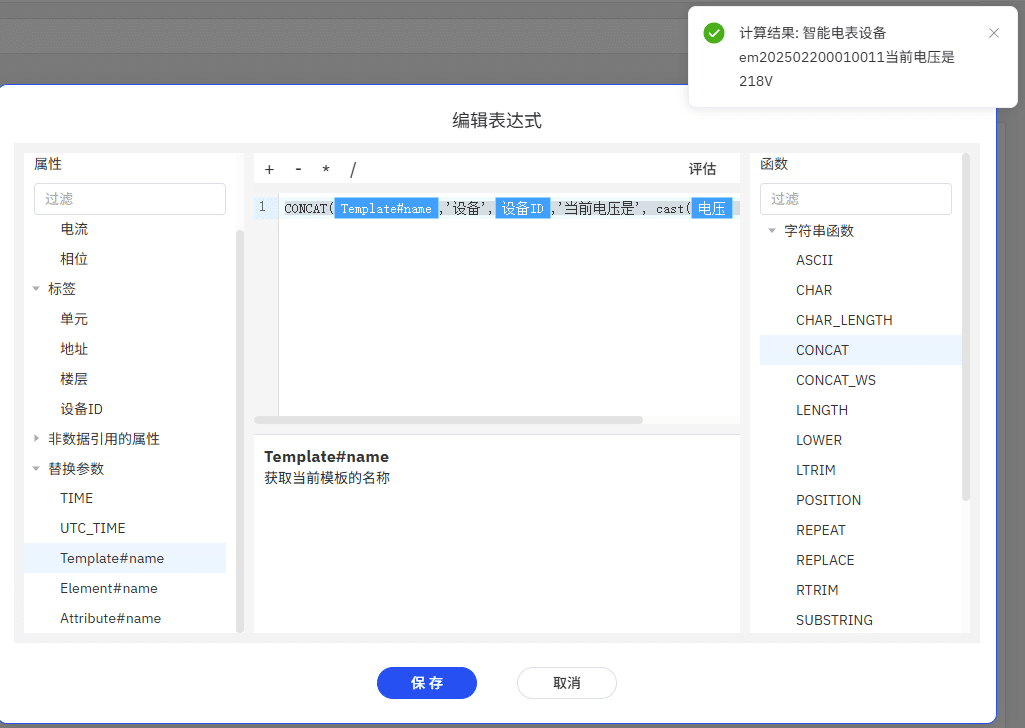Click the division operator icon

pyautogui.click(x=352, y=169)
